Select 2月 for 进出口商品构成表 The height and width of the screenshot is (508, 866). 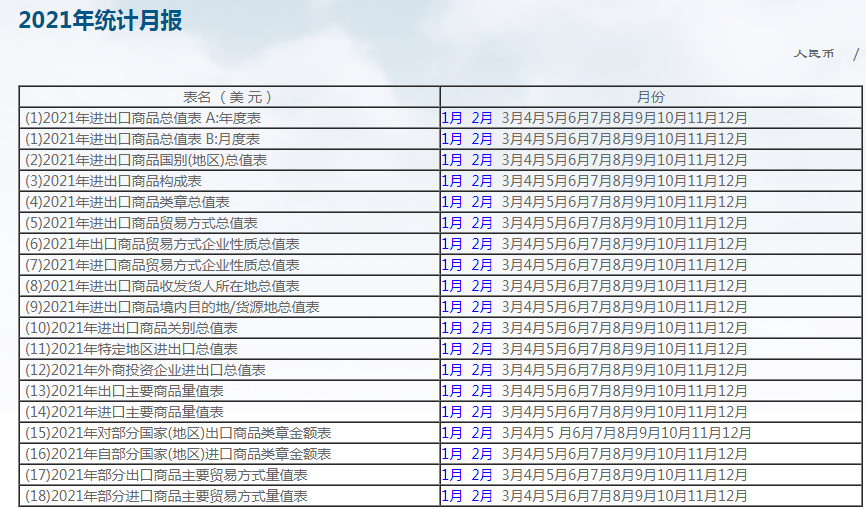[482, 181]
